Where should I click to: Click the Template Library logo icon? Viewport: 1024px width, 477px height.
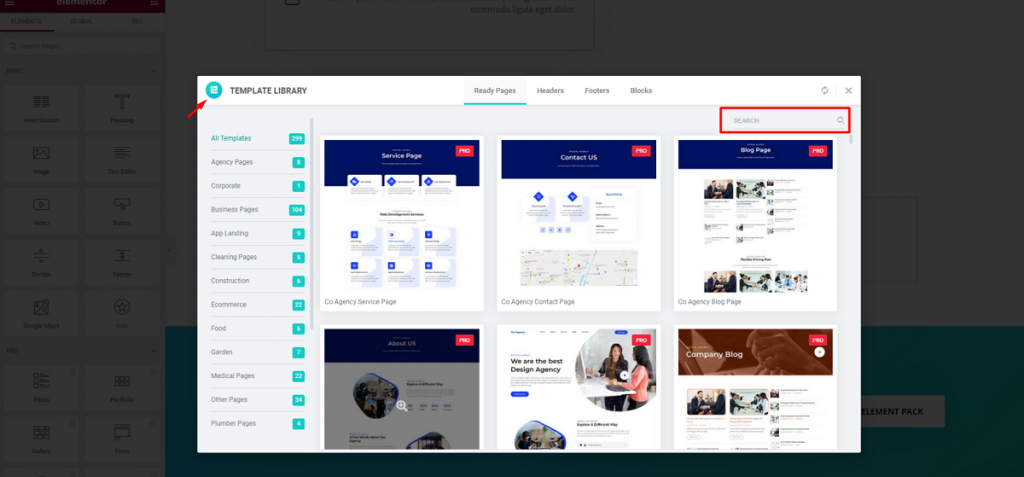coord(214,90)
